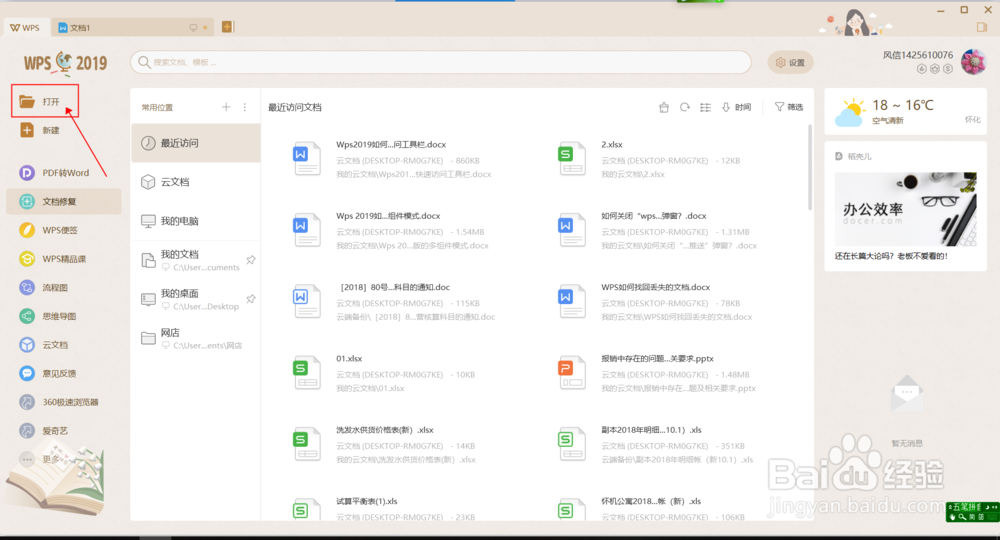Click the add location plus icon

[226, 107]
